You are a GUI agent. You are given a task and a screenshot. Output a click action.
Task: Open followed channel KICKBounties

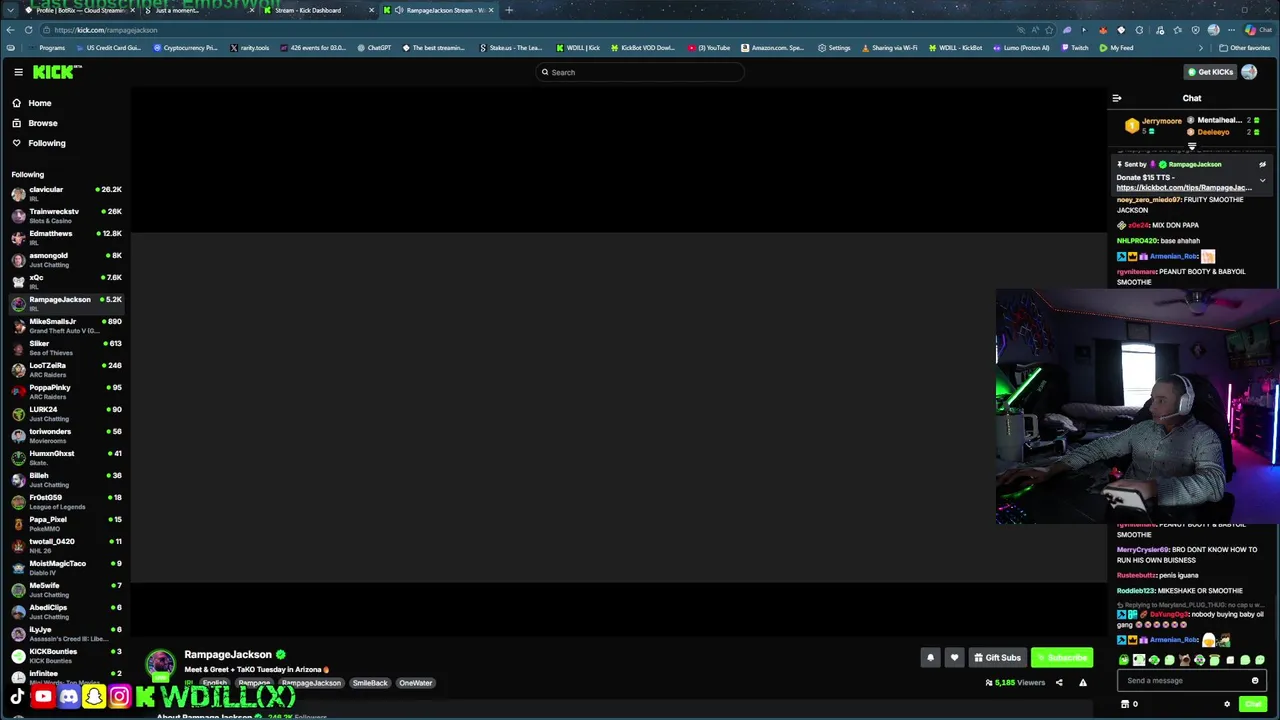(66, 656)
